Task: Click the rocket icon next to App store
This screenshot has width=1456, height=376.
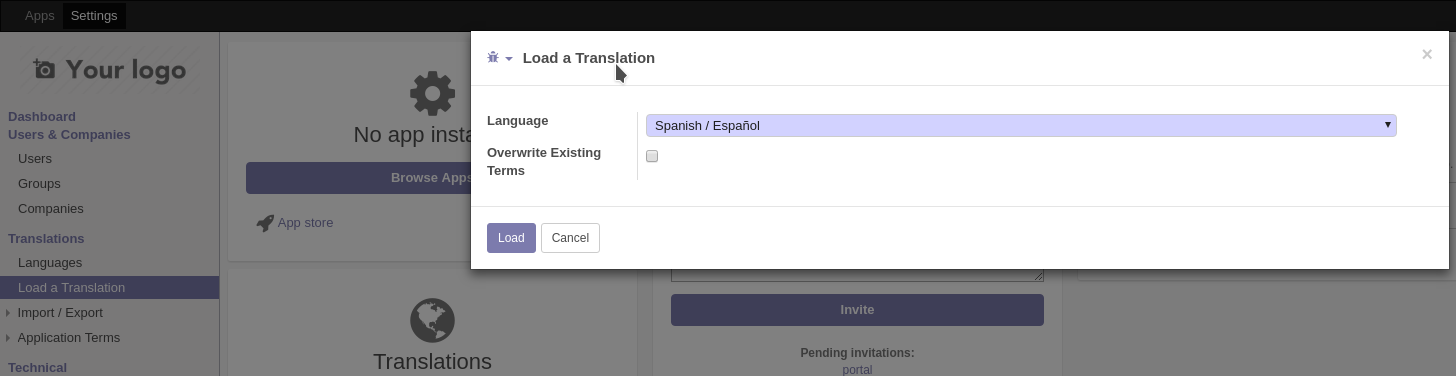Action: point(265,223)
